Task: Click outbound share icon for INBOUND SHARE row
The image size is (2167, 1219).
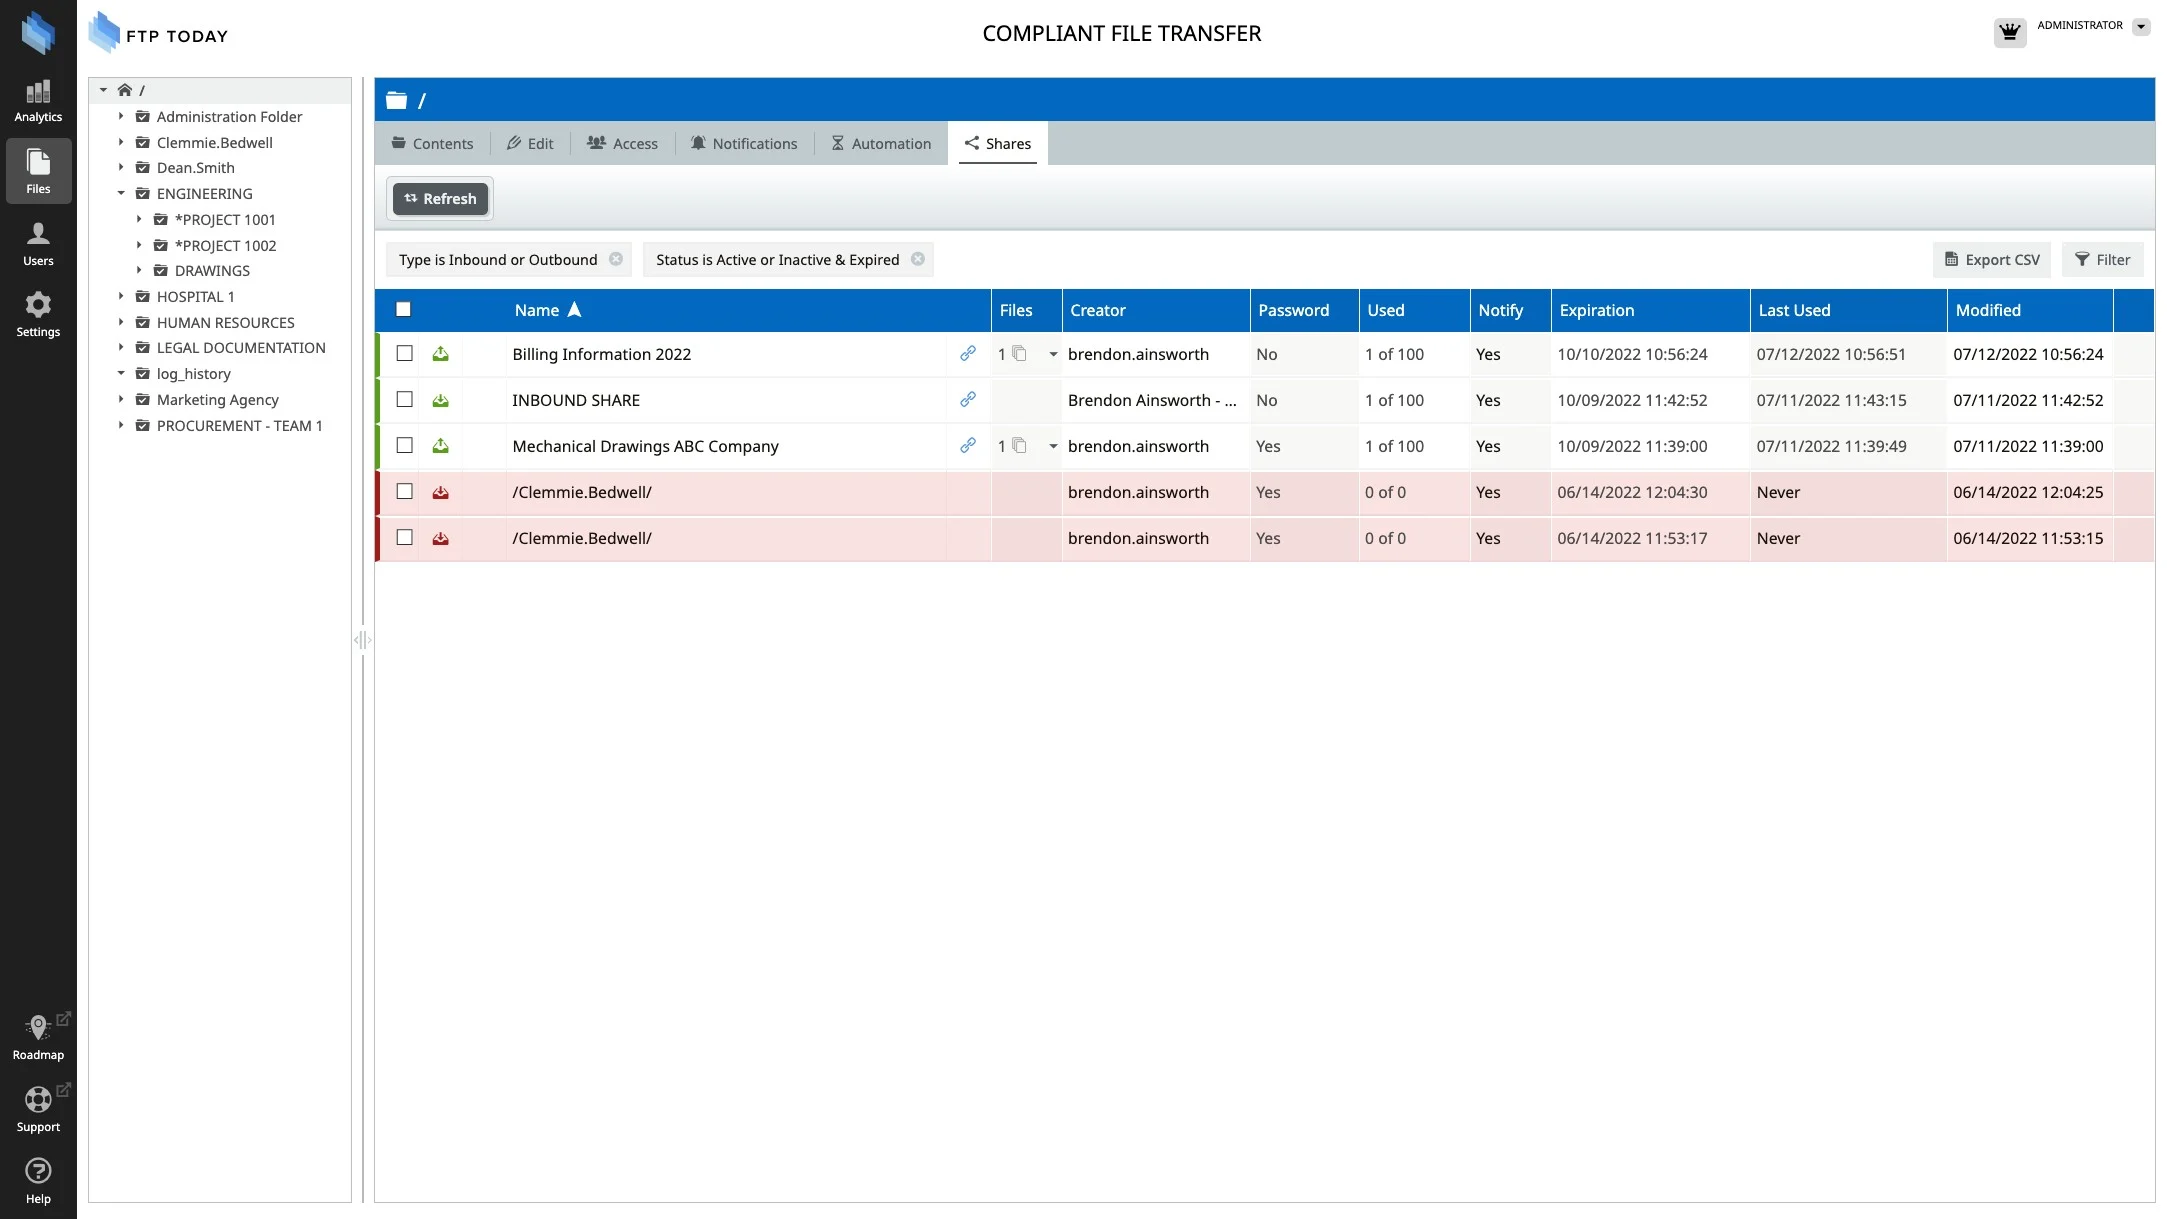Action: (x=440, y=400)
